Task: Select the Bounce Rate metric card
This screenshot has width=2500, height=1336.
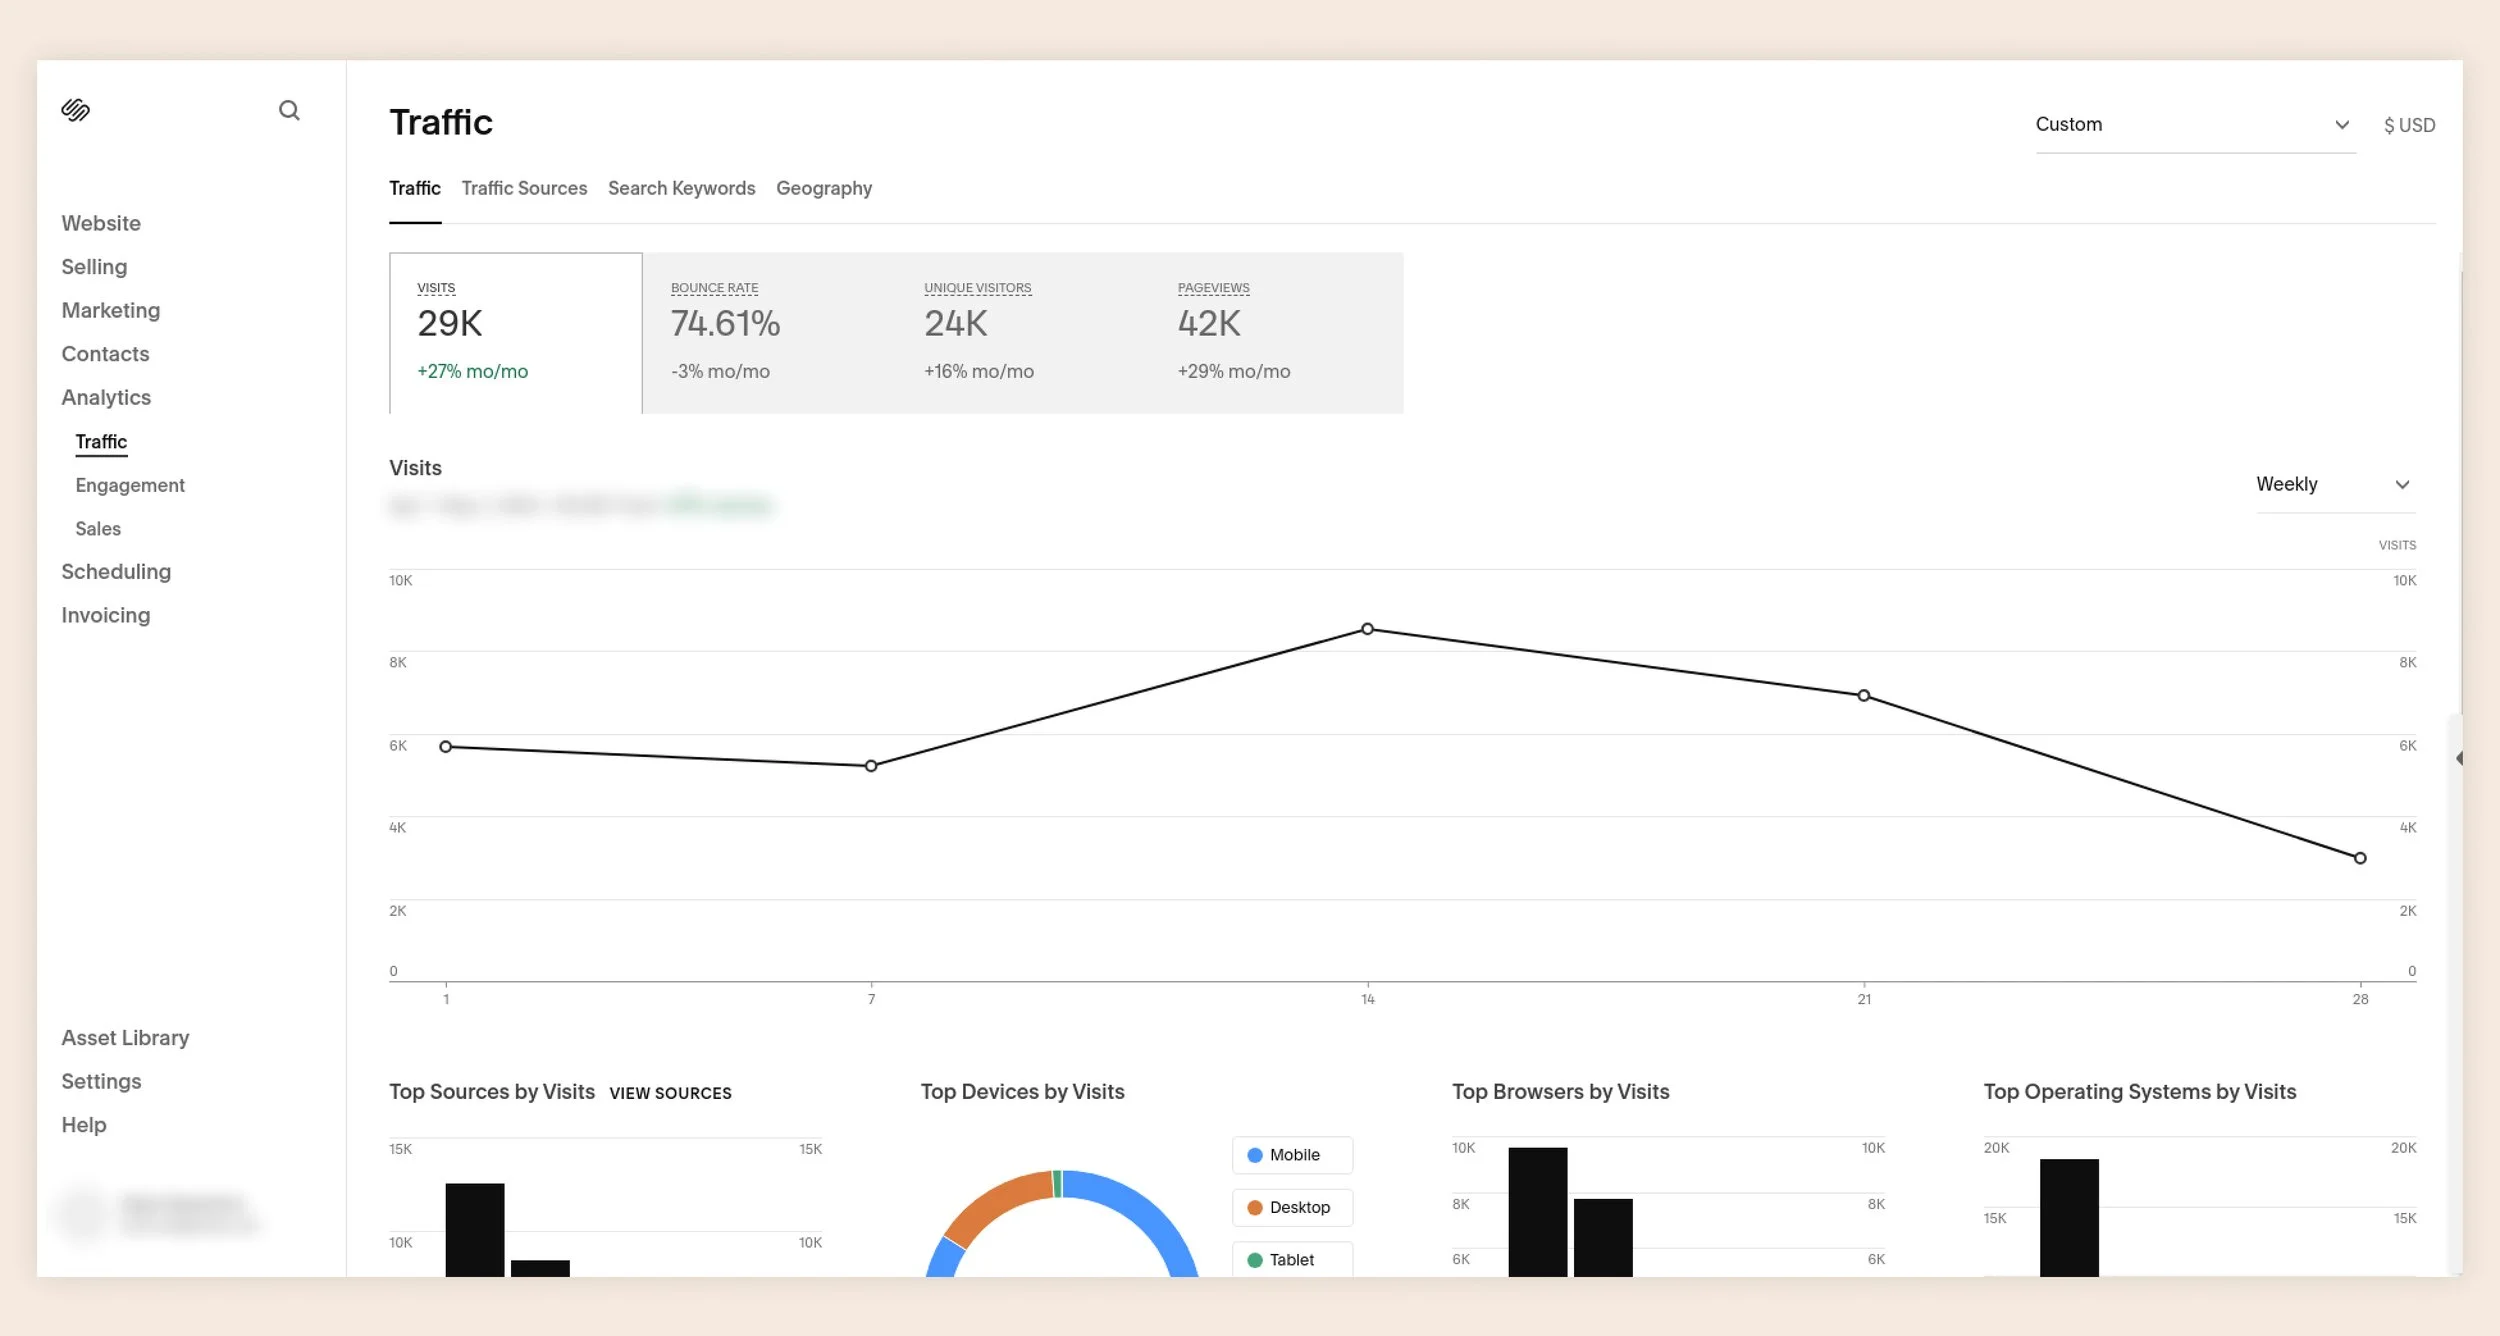Action: [x=770, y=330]
